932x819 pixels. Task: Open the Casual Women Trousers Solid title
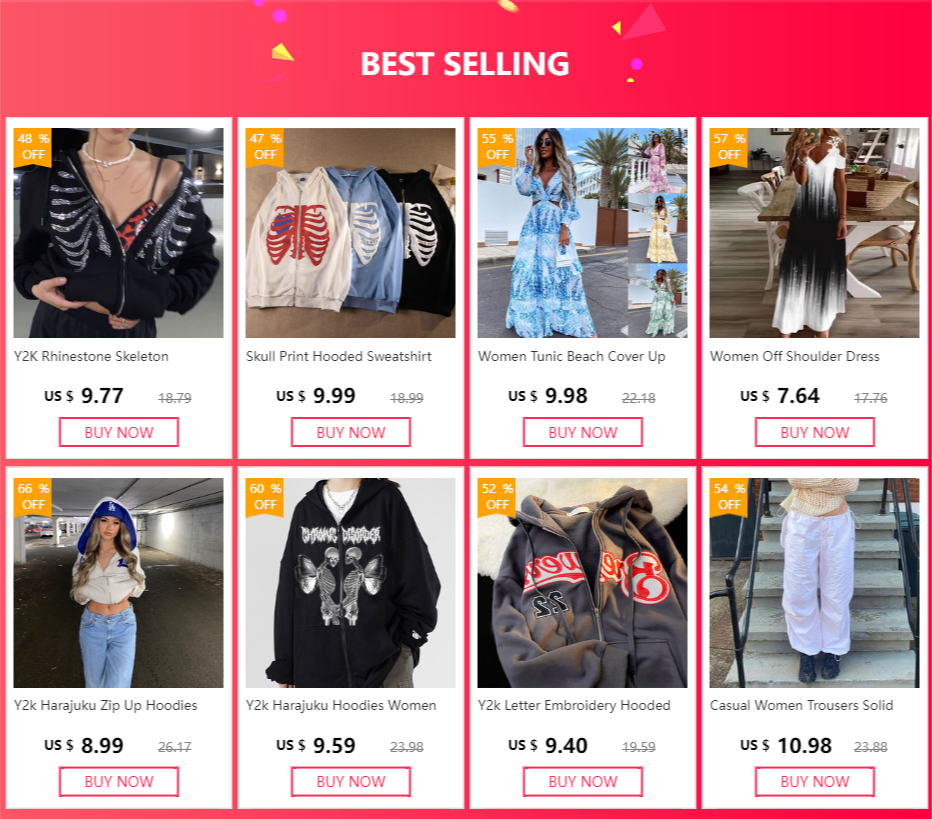coord(801,705)
